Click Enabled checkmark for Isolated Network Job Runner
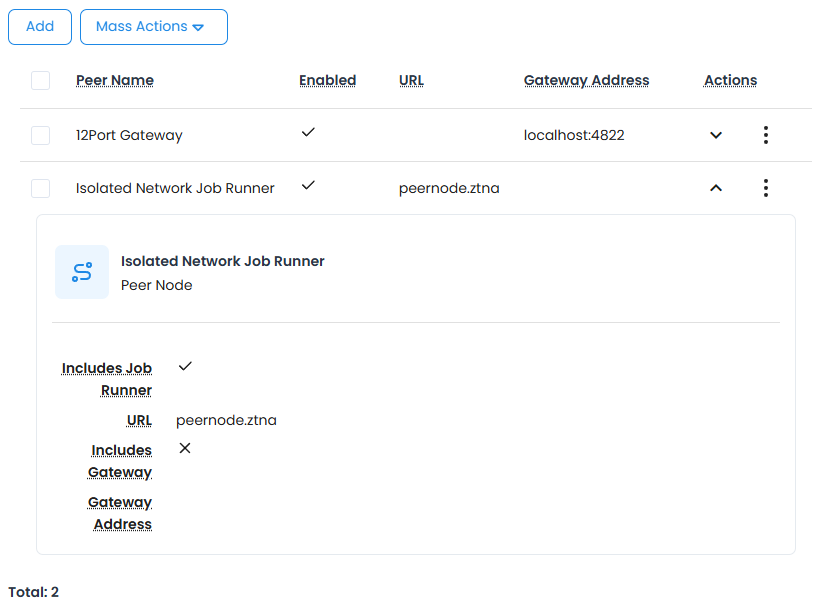Viewport: 825px width, 604px height. 309,184
